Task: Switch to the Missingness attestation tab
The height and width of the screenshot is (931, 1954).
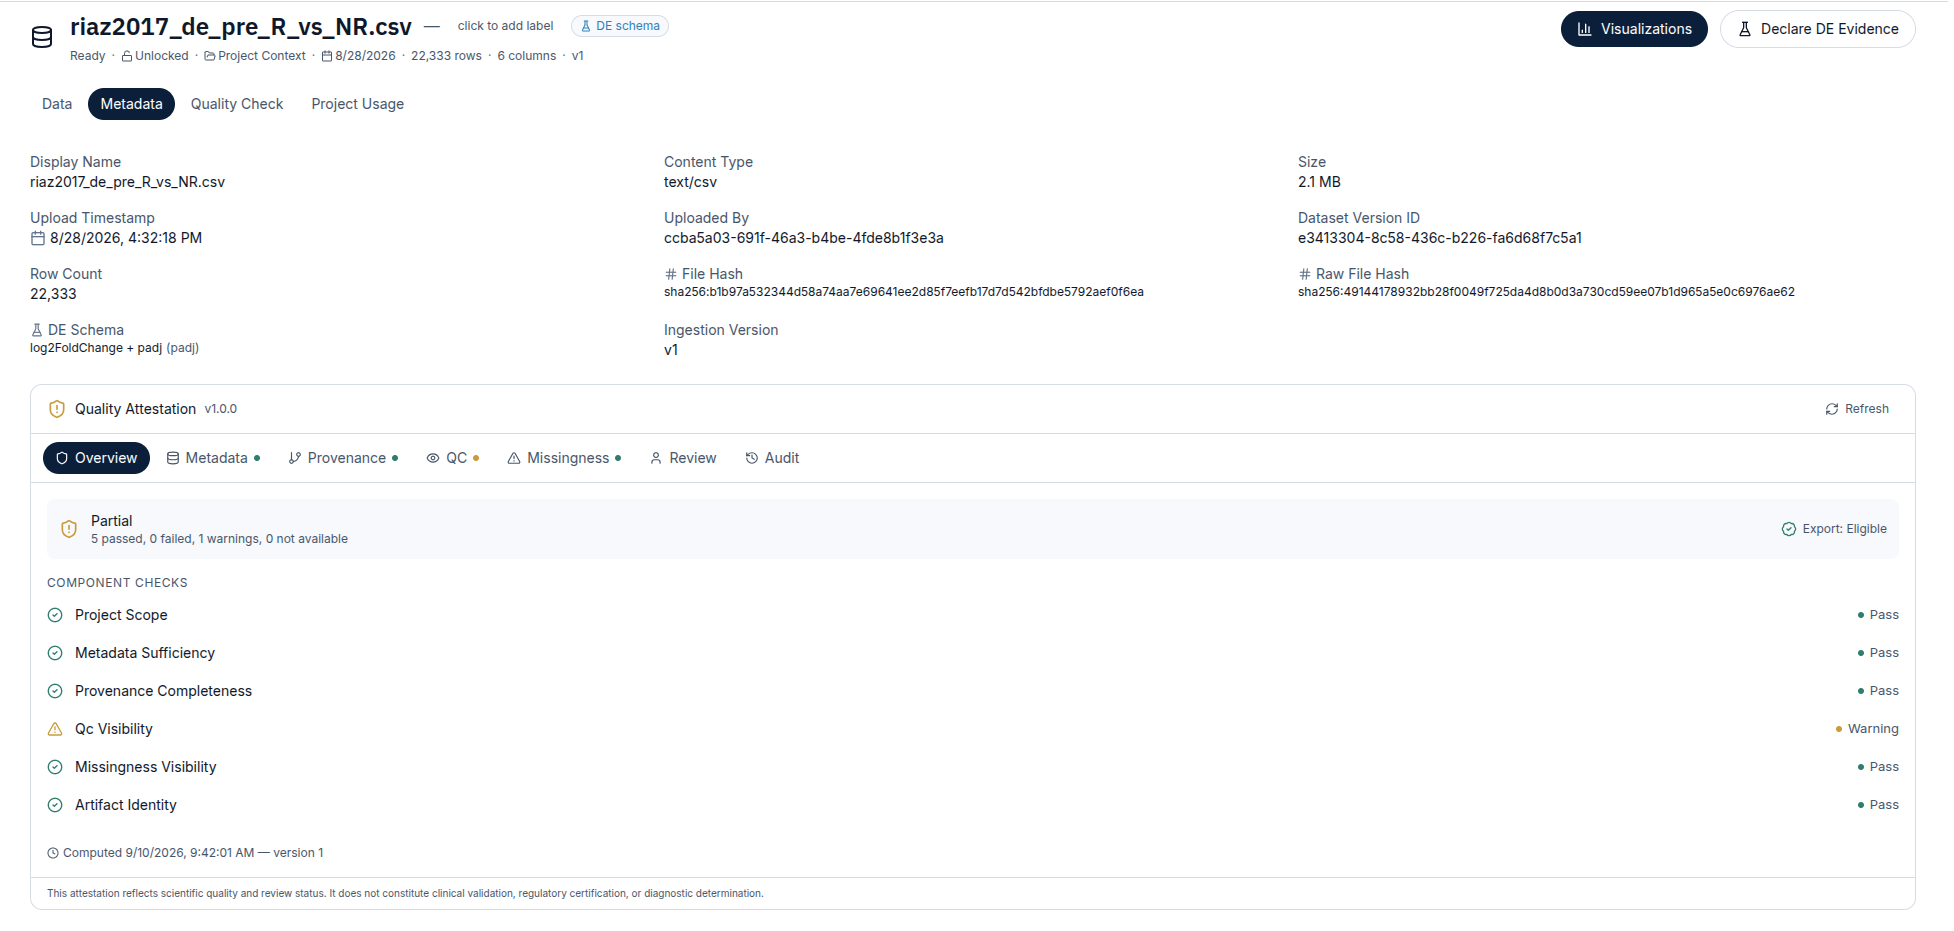Action: click(x=565, y=458)
